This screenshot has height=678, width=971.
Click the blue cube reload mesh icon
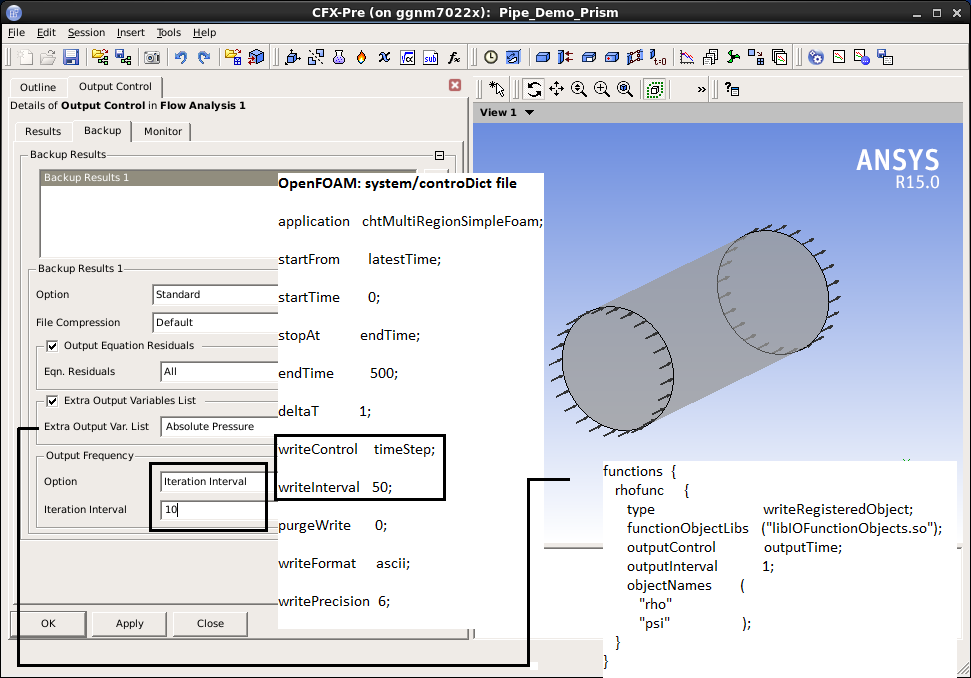point(256,58)
